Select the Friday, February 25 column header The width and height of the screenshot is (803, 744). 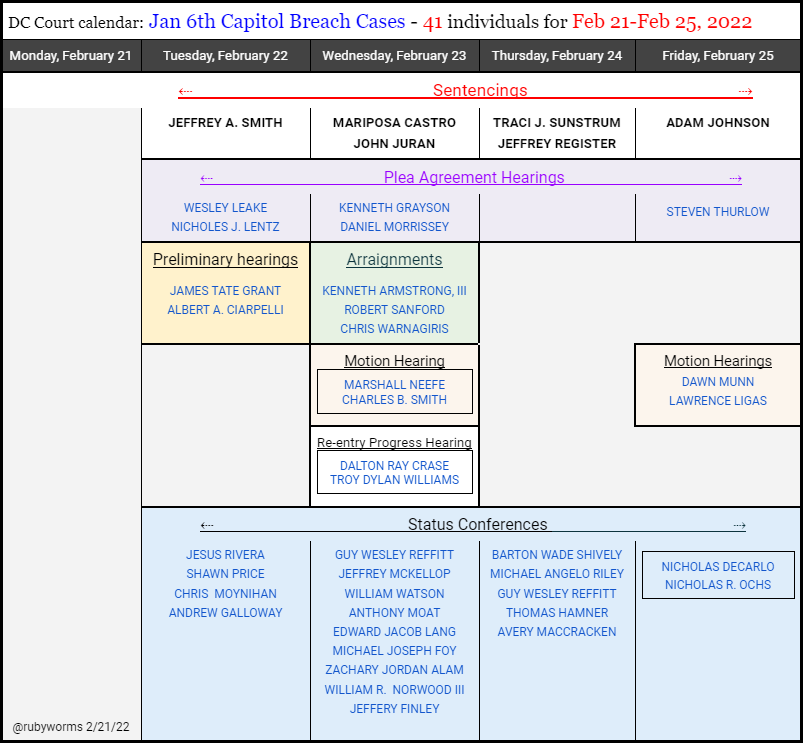coord(718,55)
